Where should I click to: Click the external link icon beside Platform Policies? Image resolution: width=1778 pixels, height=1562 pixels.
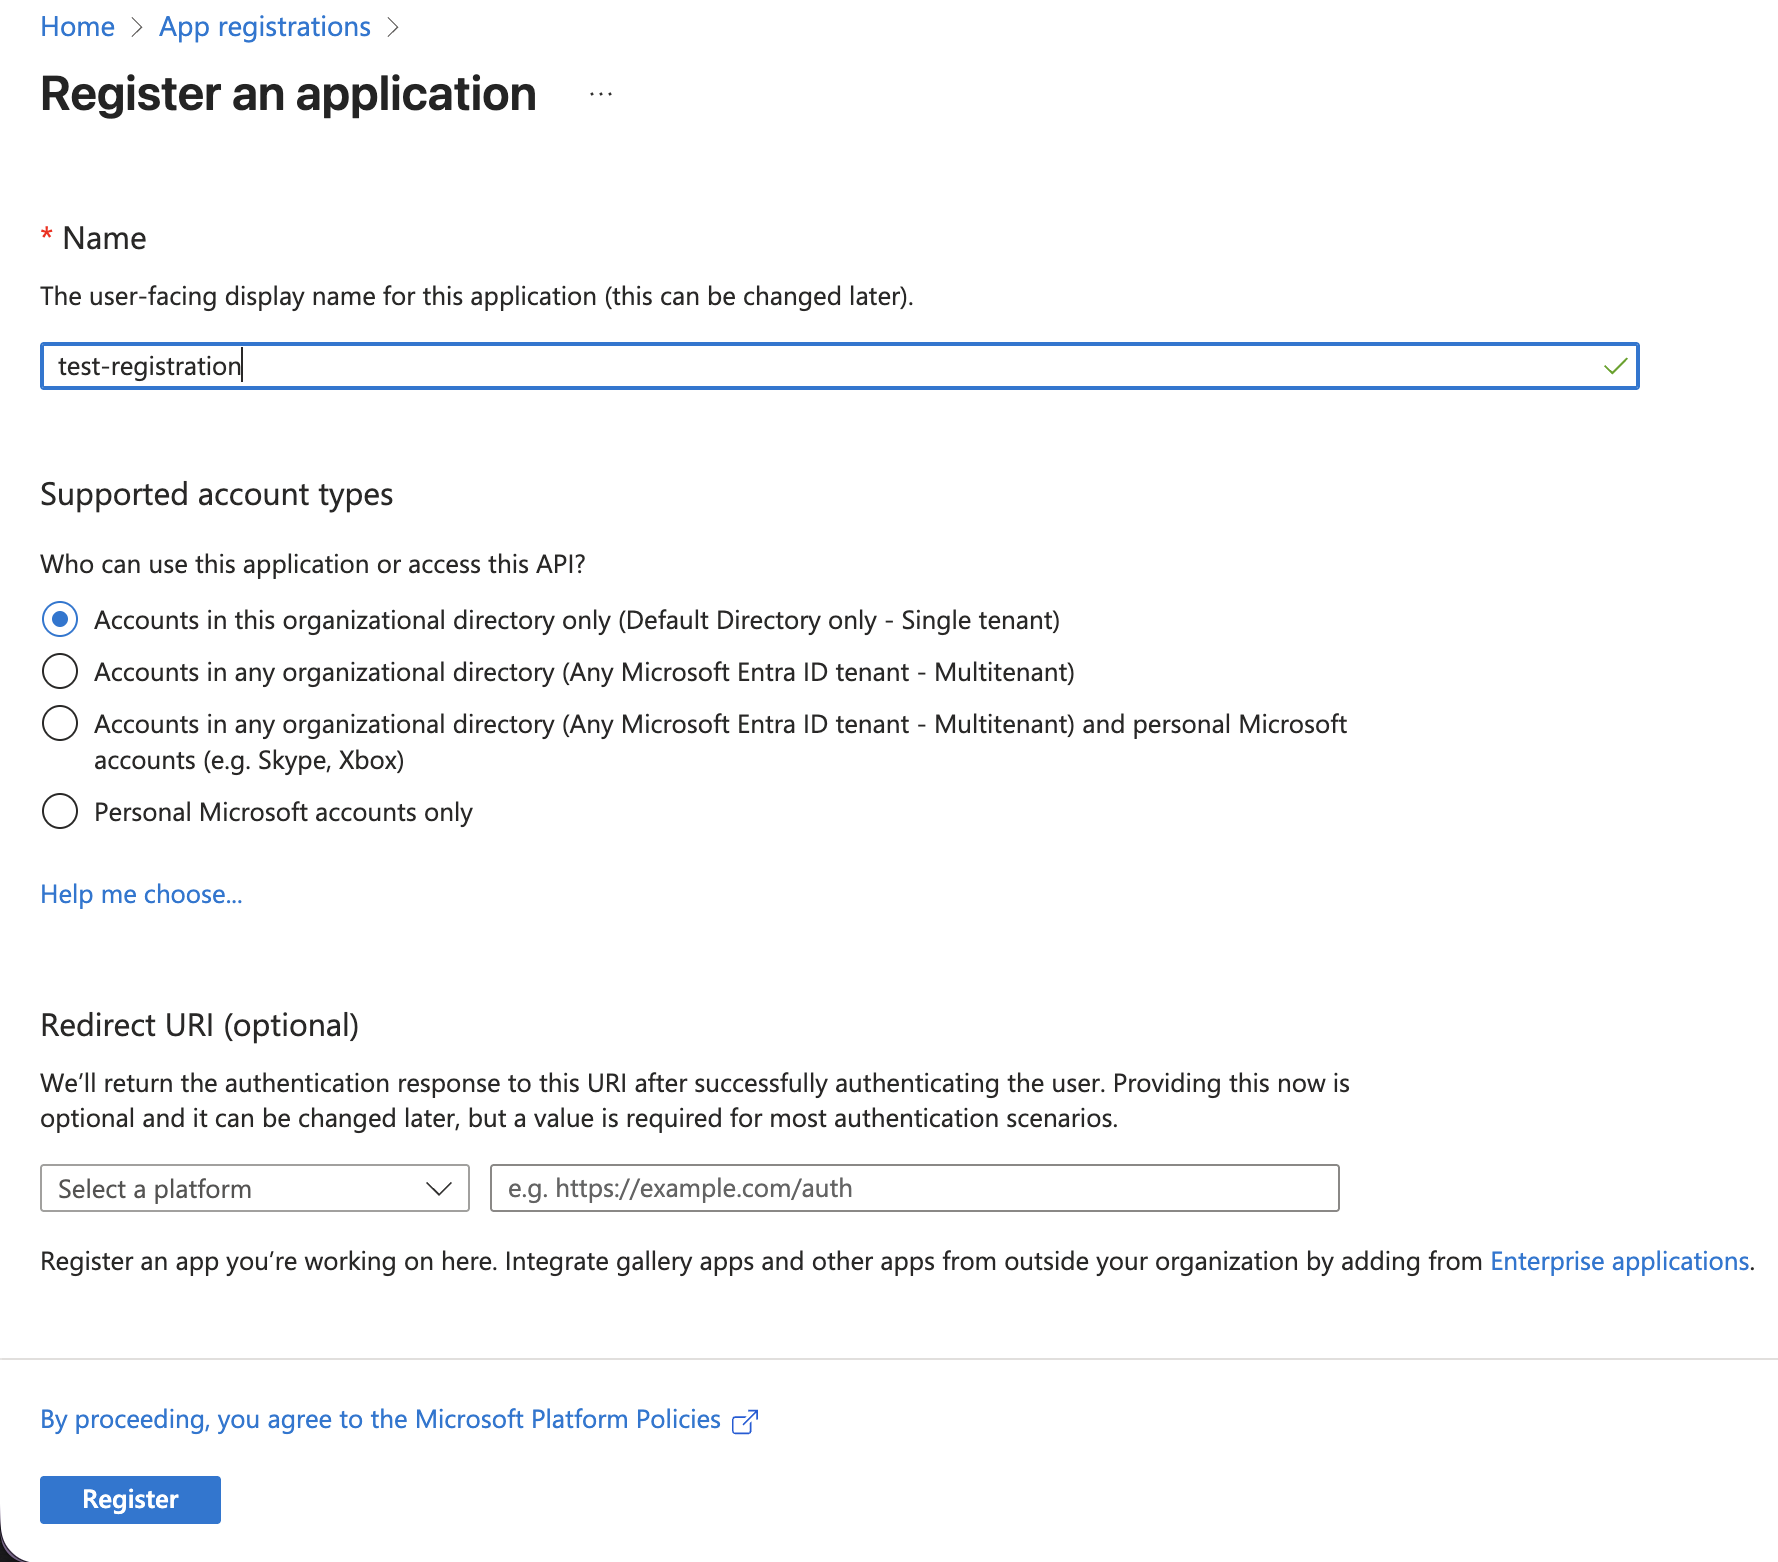[x=745, y=1421]
